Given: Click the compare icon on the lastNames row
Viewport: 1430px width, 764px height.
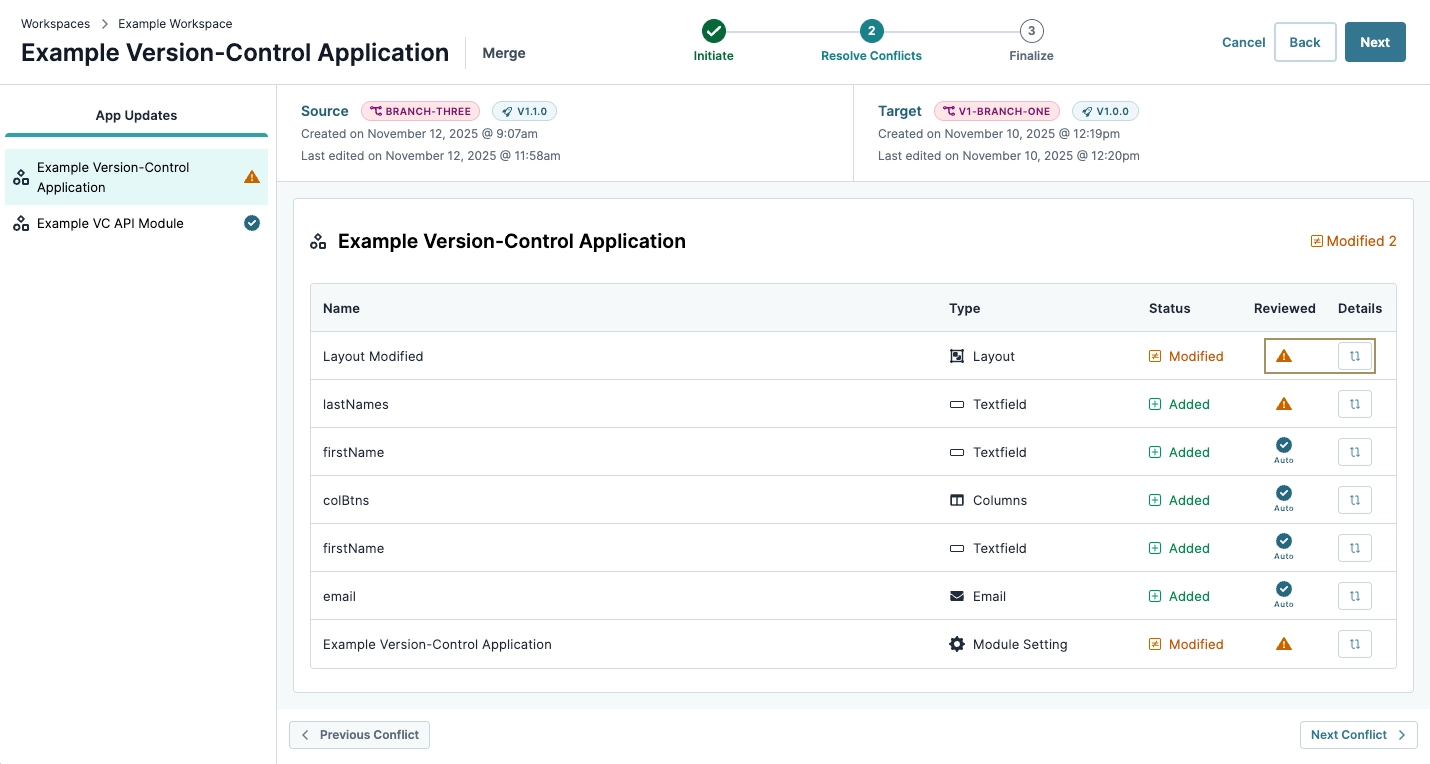Looking at the screenshot, I should pos(1355,404).
